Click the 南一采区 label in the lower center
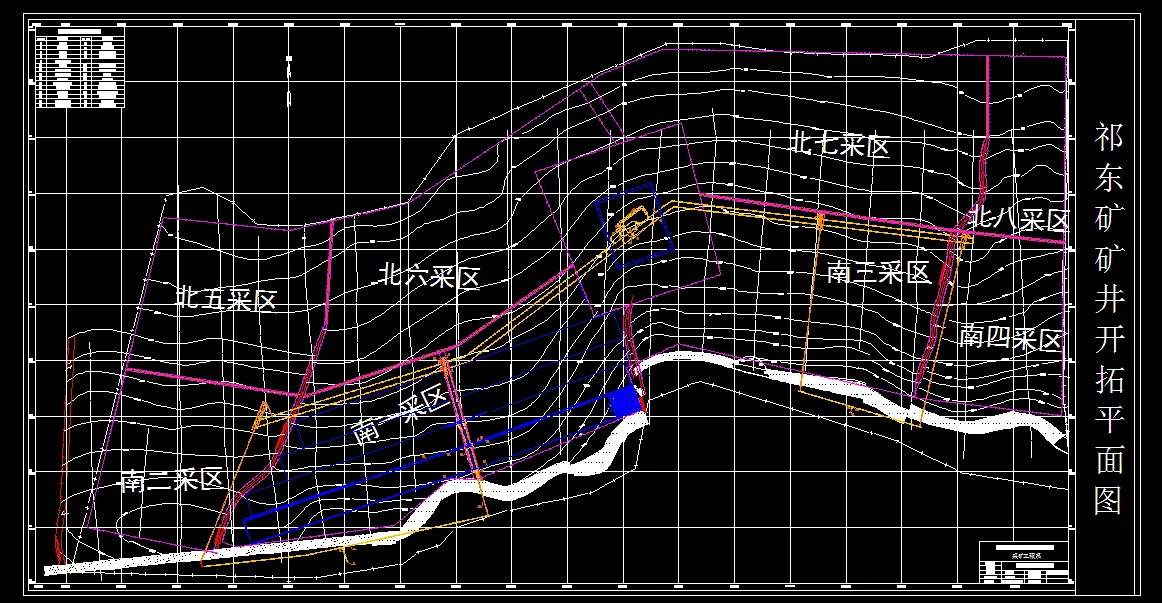 (402, 410)
